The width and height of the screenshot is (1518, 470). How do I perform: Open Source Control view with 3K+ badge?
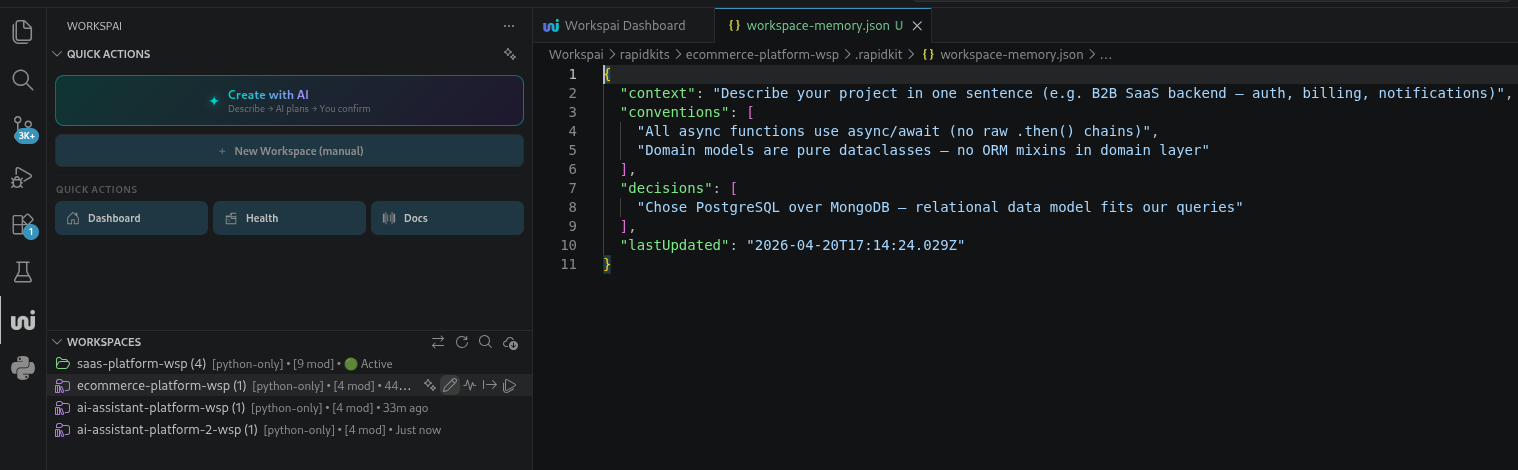pyautogui.click(x=22, y=129)
